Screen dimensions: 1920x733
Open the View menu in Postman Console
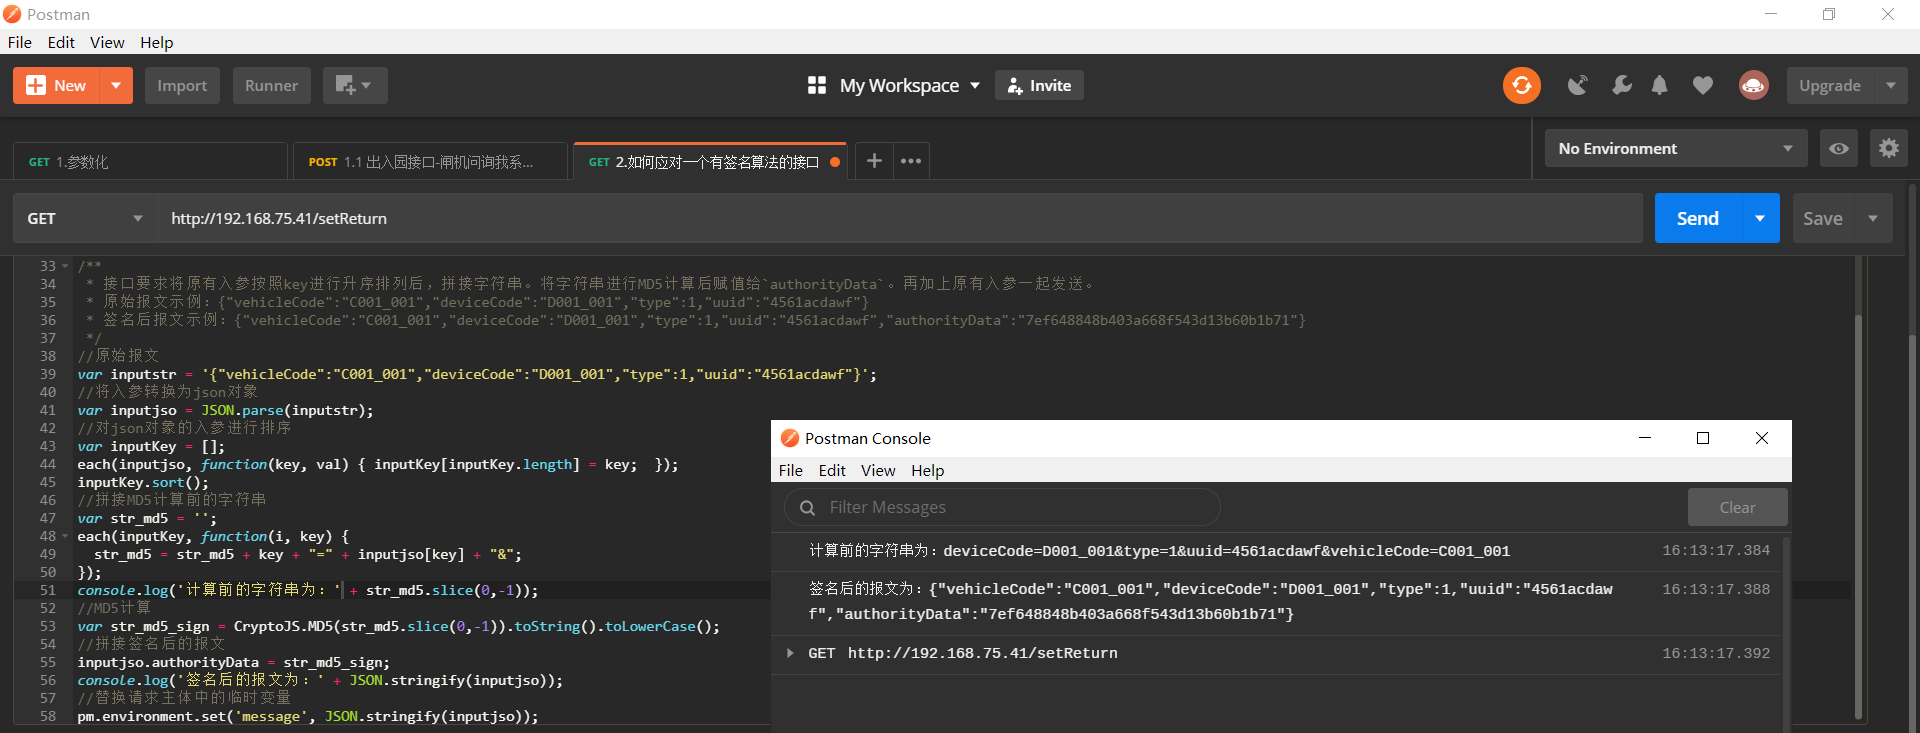point(877,471)
